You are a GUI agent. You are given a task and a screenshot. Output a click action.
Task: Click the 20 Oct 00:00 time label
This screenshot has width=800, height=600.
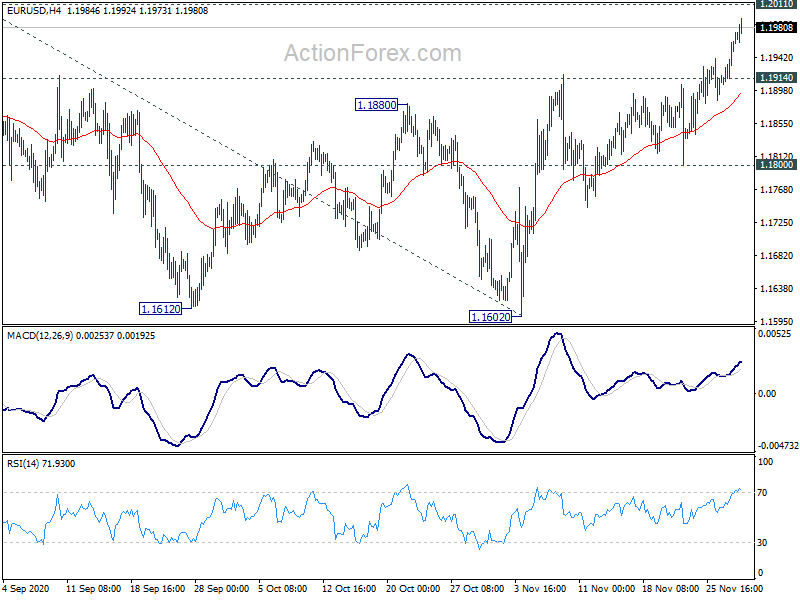pos(413,588)
